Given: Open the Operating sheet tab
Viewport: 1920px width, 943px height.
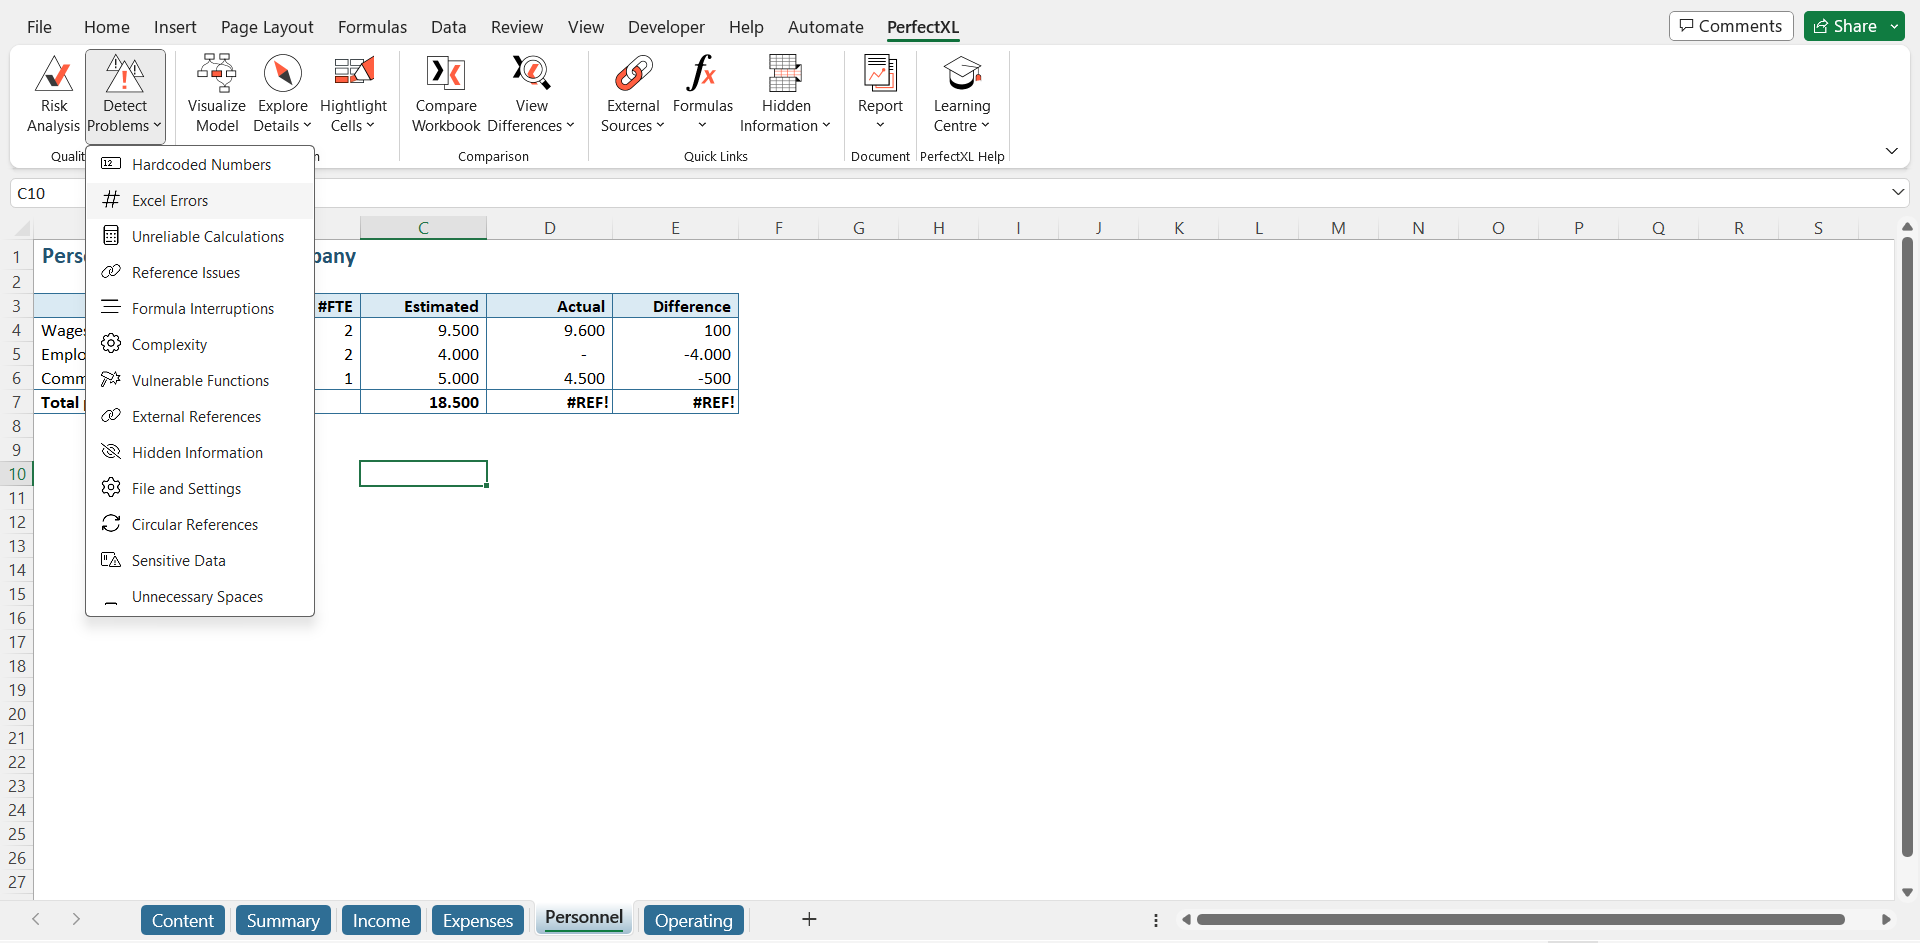Looking at the screenshot, I should point(694,920).
